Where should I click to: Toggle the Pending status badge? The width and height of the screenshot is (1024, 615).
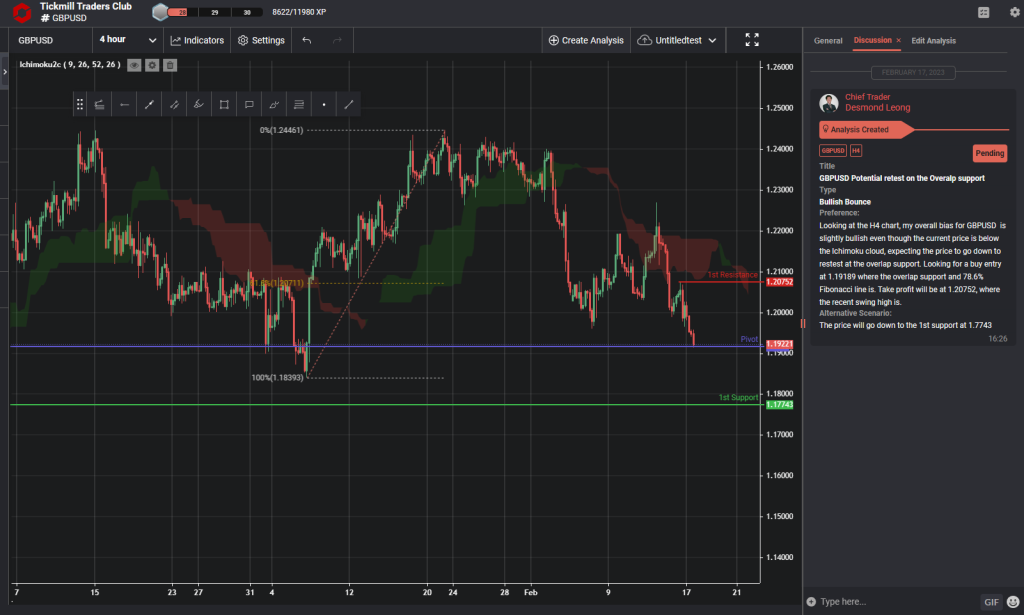point(990,153)
